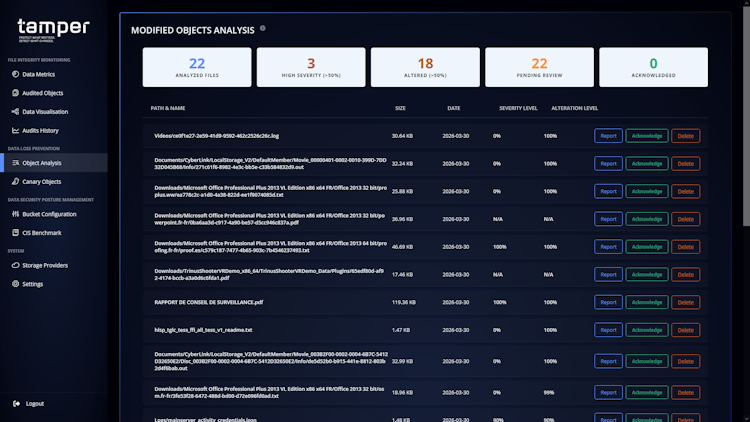The height and width of the screenshot is (422, 750).
Task: Delete the 46.69 KB proofing file row
Action: pos(685,247)
